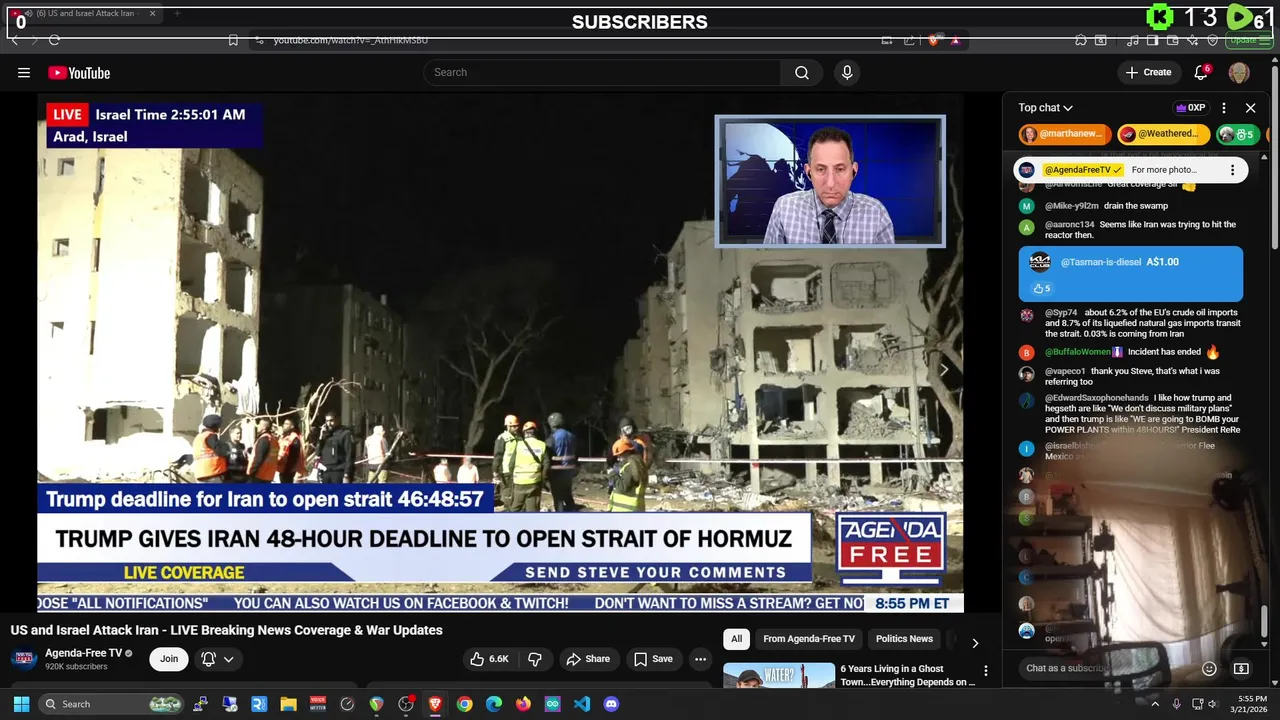The image size is (1280, 720).
Task: Open the @marthanew super chat chip
Action: tap(1065, 134)
